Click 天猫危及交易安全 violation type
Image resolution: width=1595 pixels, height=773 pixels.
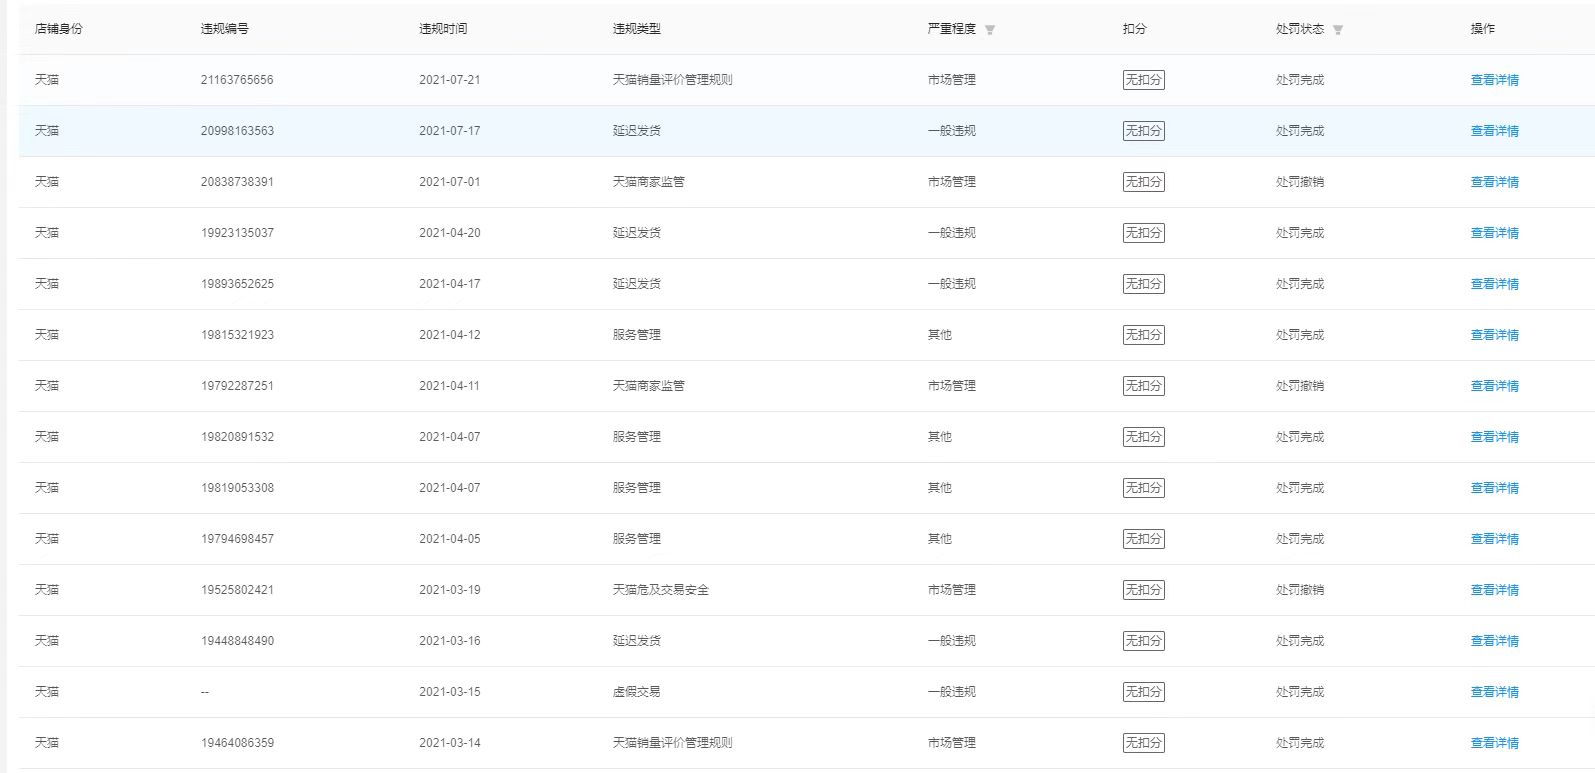pos(661,590)
